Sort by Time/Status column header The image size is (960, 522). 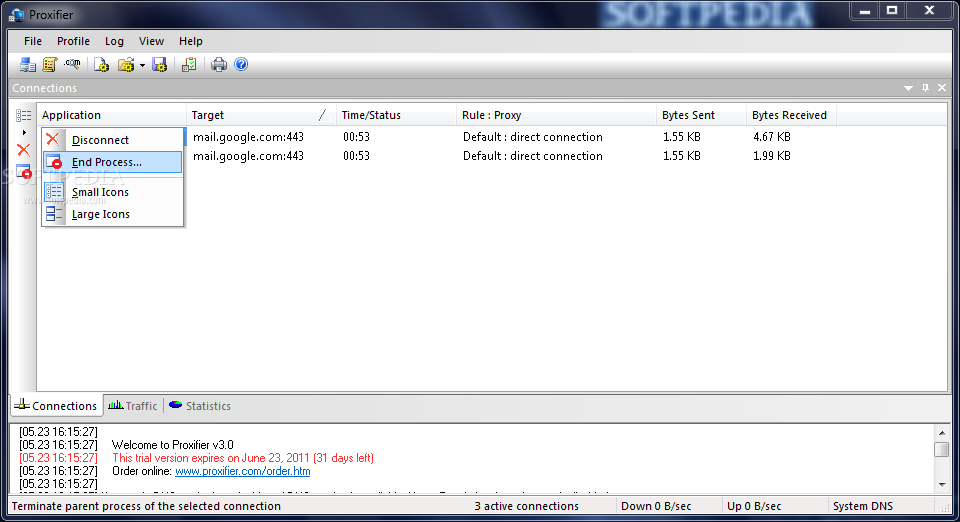click(397, 115)
